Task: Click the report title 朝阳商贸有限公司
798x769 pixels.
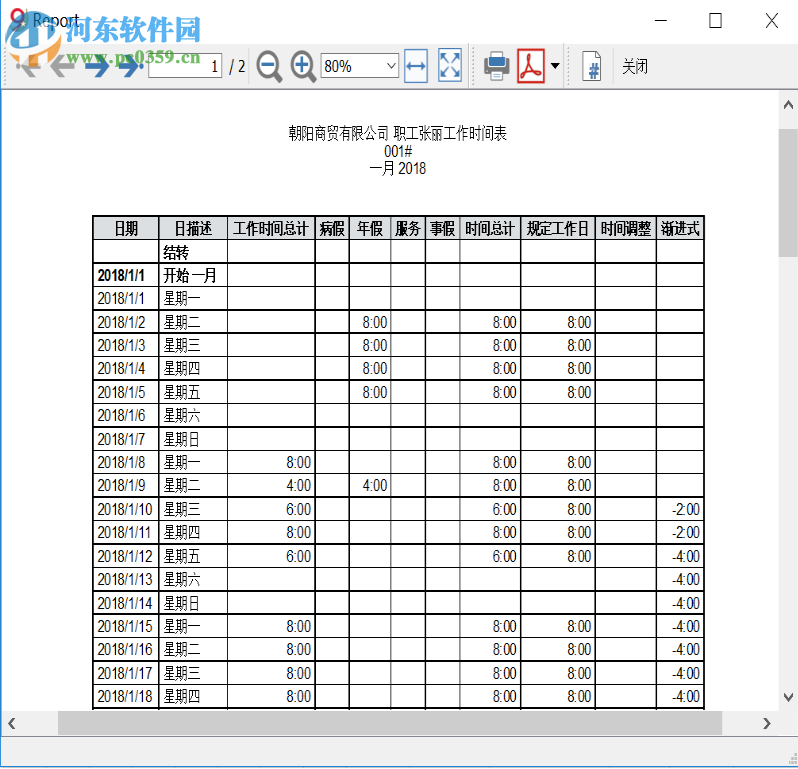Action: pyautogui.click(x=338, y=133)
